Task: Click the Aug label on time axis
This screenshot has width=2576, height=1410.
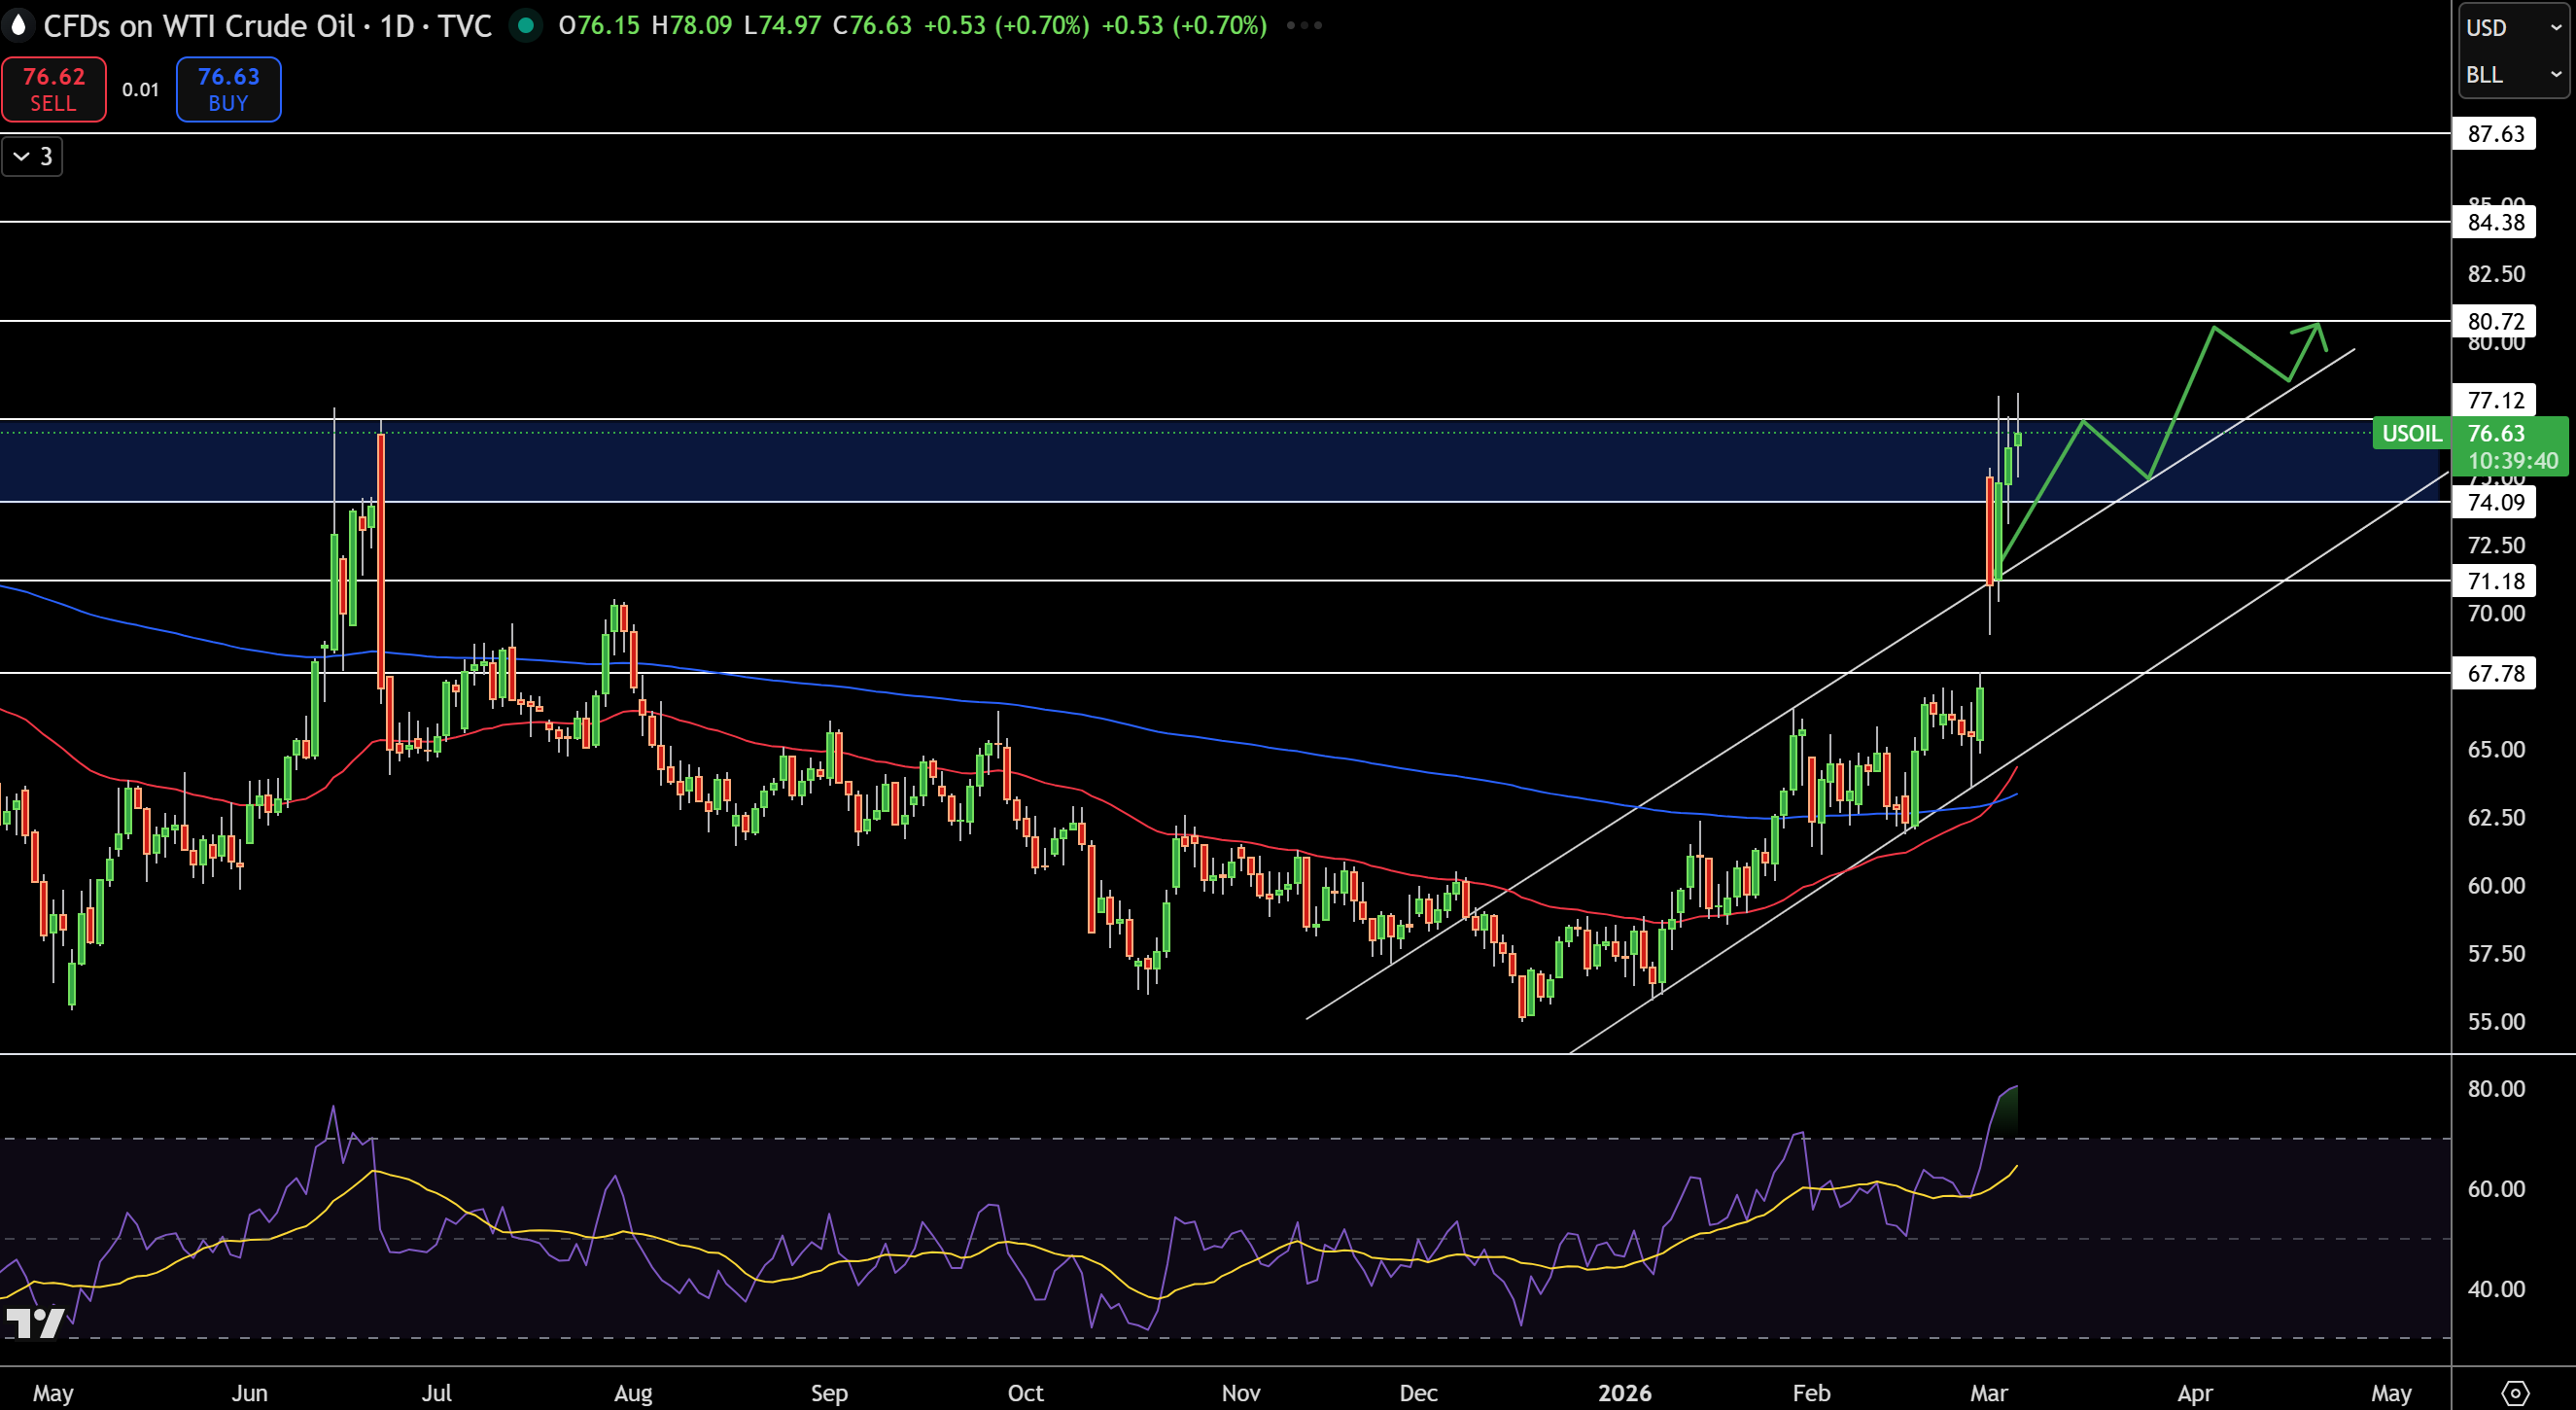Action: pyautogui.click(x=633, y=1392)
